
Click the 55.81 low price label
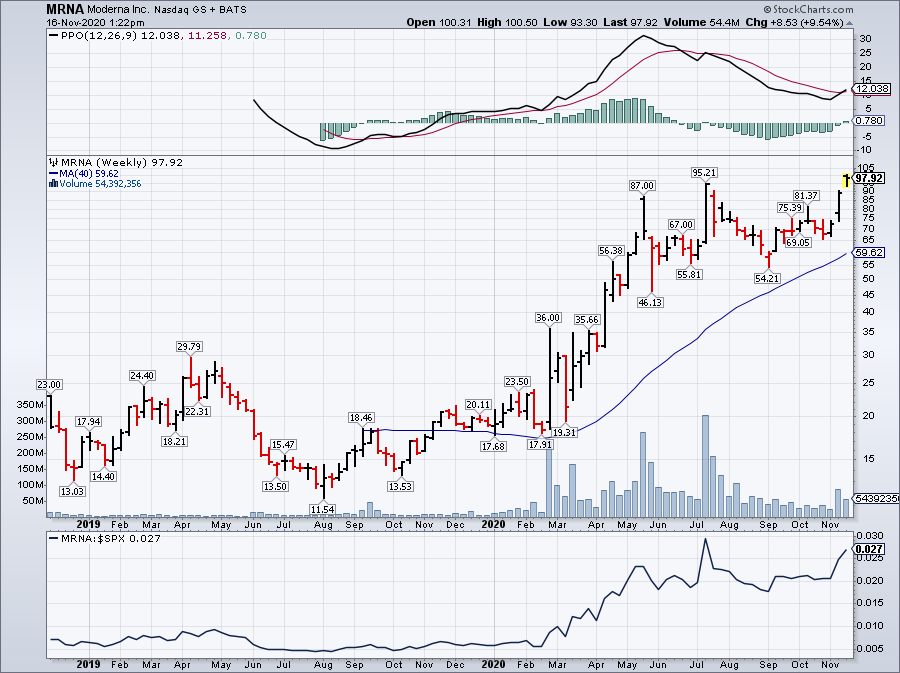pos(689,274)
